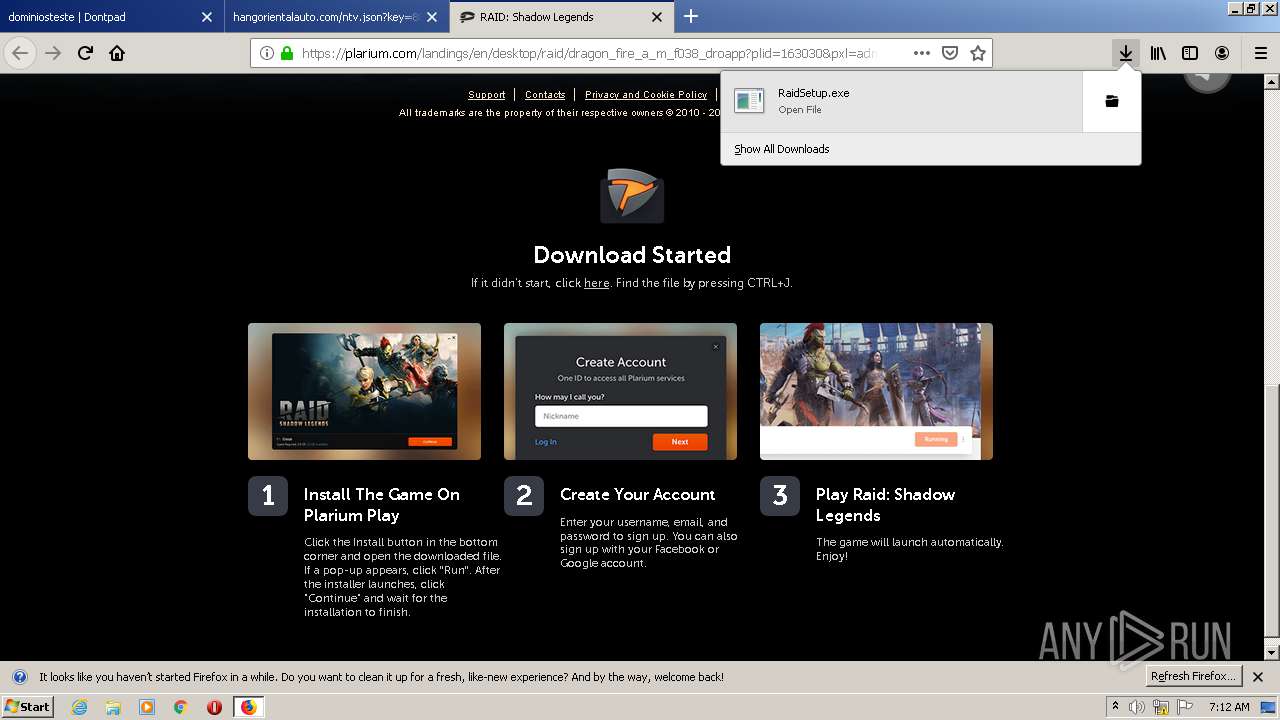Open the folder containing RaidSetup.exe
1280x720 pixels.
point(1111,101)
